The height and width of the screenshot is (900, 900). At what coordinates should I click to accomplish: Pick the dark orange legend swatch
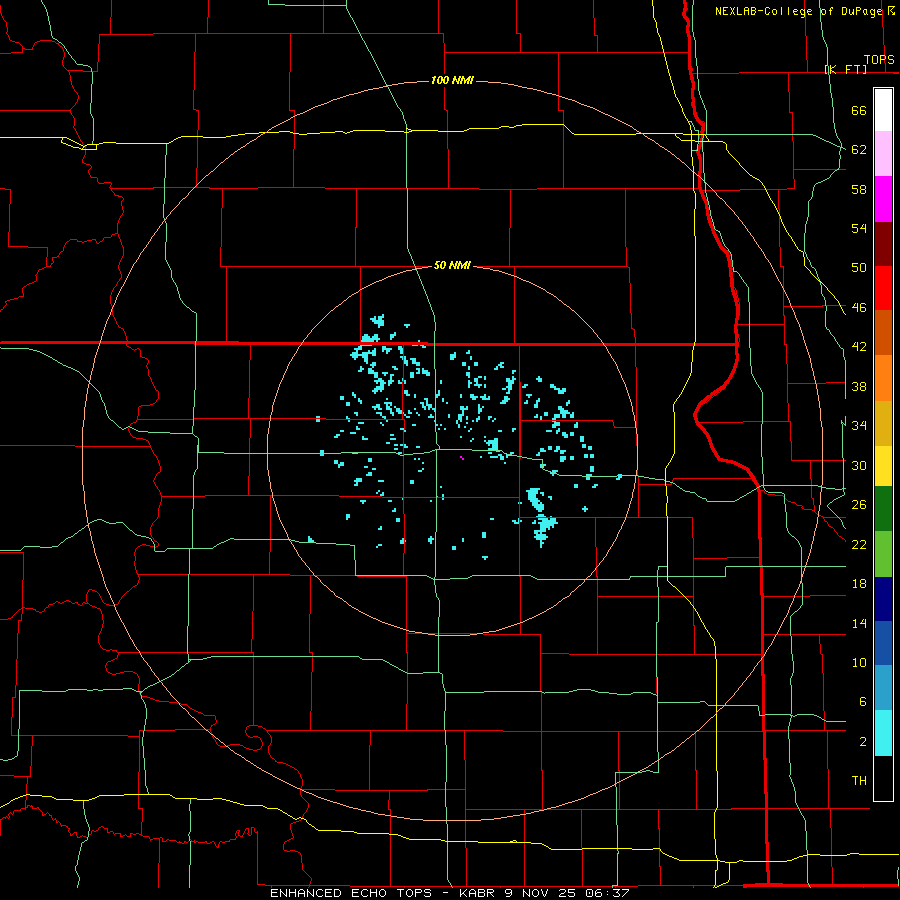(883, 332)
